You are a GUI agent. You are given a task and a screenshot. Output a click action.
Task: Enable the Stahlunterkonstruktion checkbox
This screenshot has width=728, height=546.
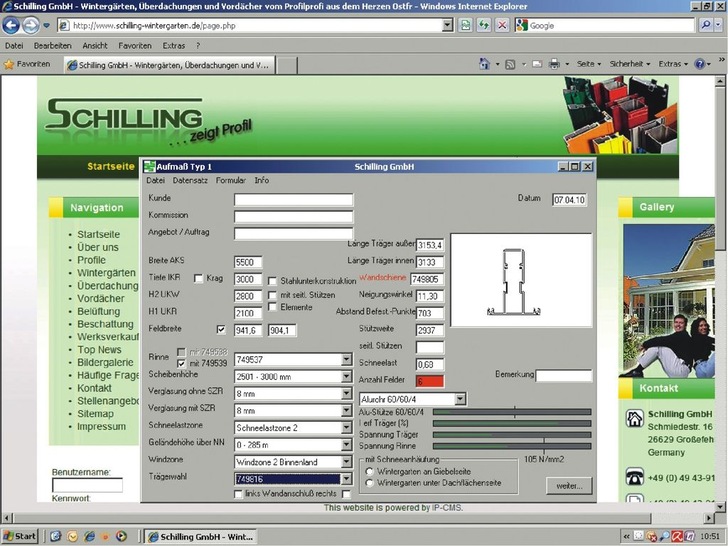coord(272,281)
